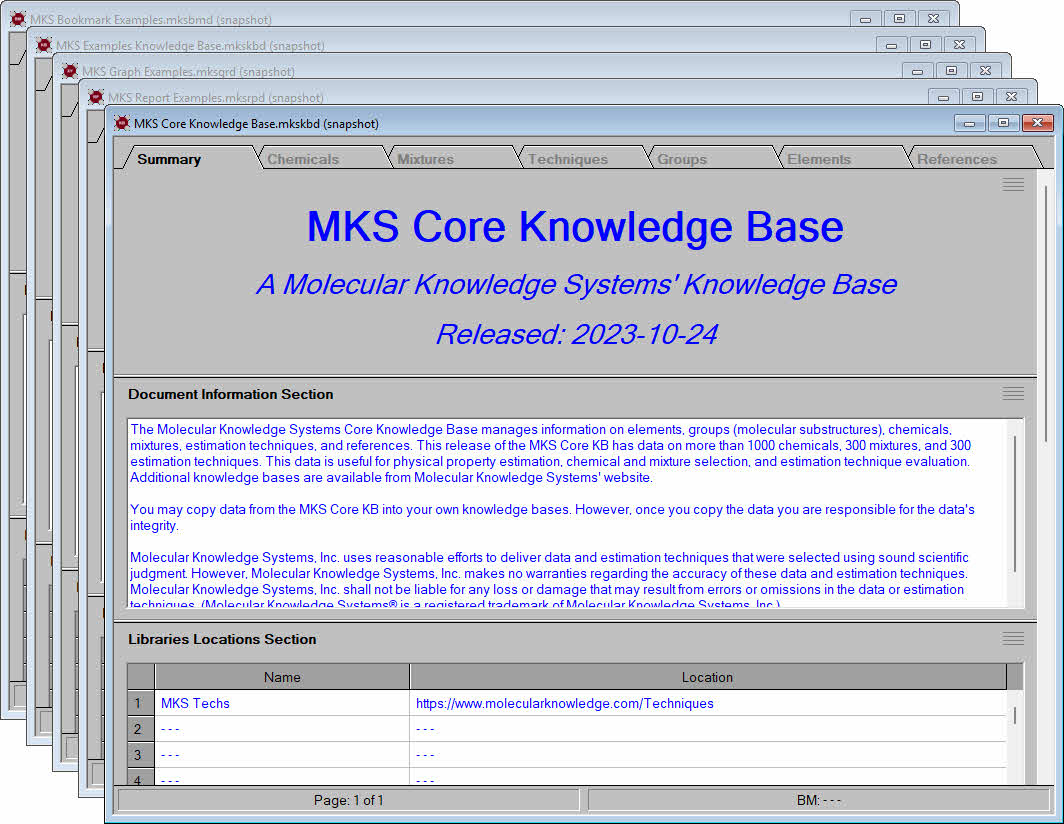This screenshot has width=1064, height=824.
Task: Select row 2 header in libraries table
Action: [x=139, y=729]
